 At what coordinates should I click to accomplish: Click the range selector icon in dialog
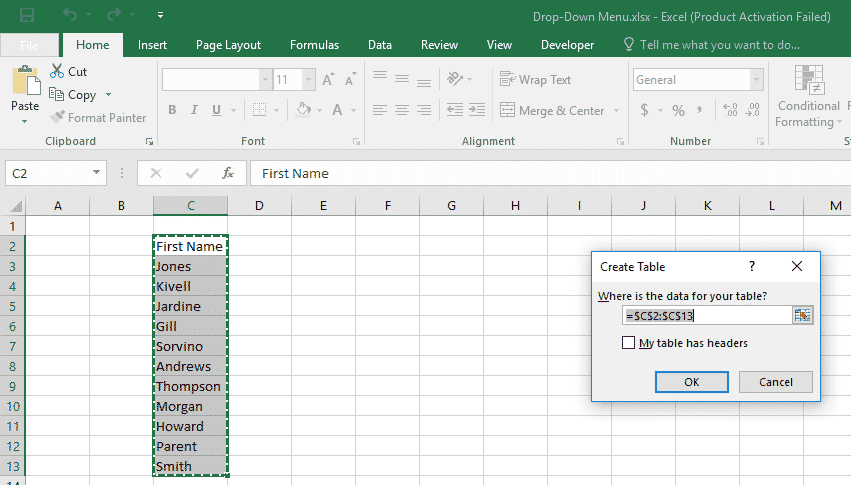click(x=802, y=315)
